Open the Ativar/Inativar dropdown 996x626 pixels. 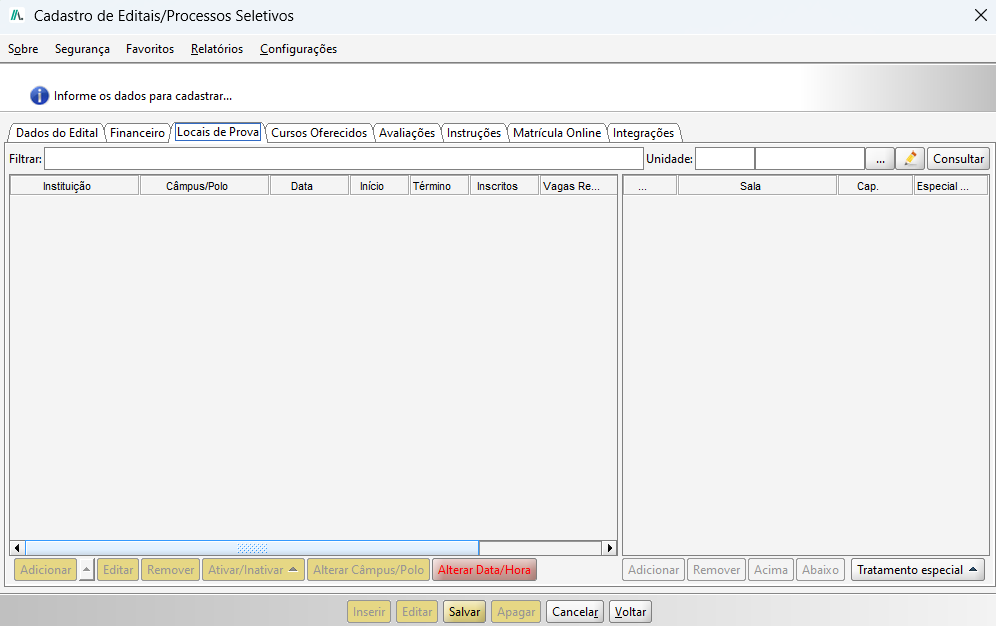(x=253, y=569)
